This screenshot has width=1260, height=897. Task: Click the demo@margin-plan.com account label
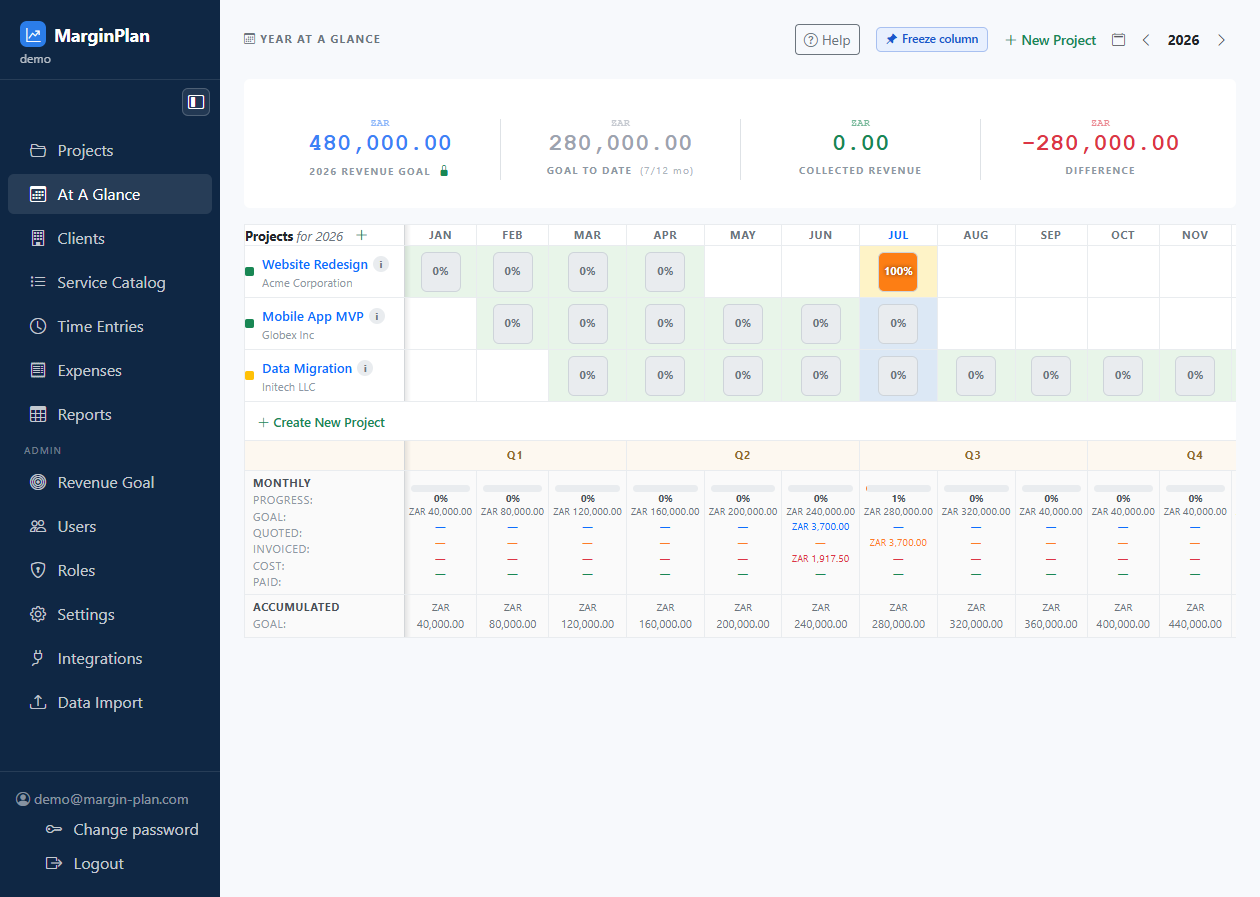pos(102,800)
